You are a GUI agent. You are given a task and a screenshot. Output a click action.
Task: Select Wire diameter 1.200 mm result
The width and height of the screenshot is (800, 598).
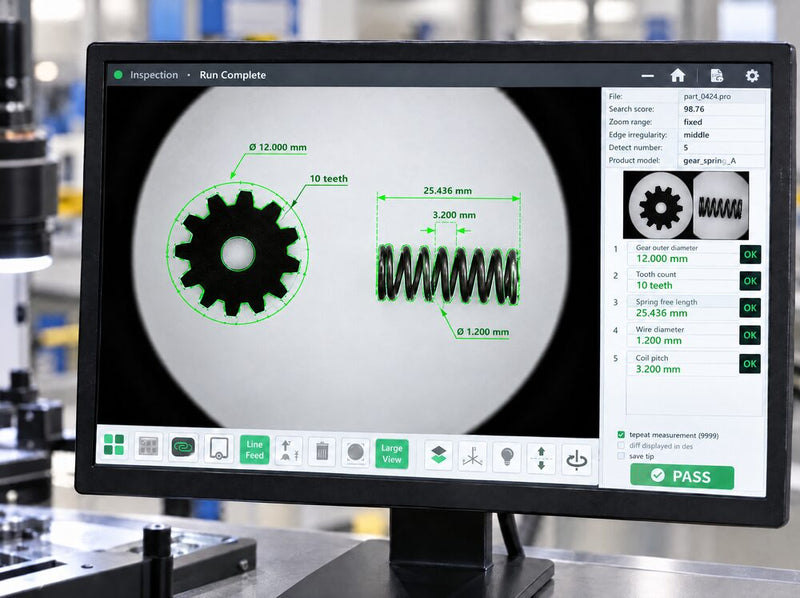pos(683,335)
